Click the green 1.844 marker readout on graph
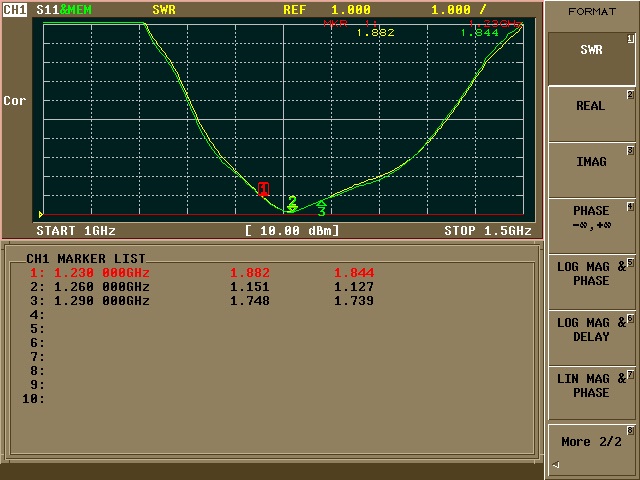640x480 pixels. pyautogui.click(x=480, y=32)
